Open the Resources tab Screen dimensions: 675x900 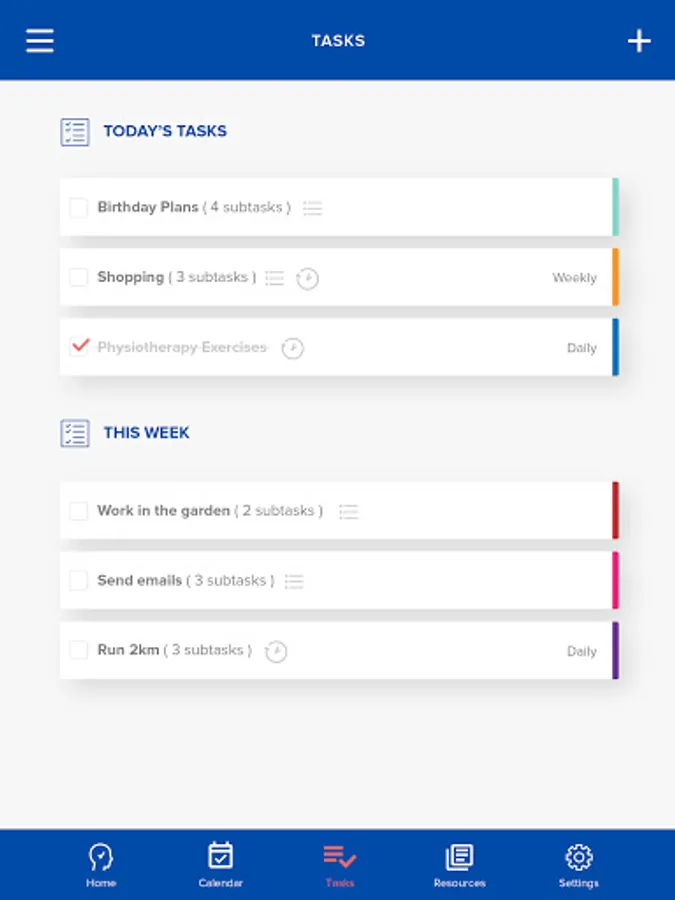(459, 864)
